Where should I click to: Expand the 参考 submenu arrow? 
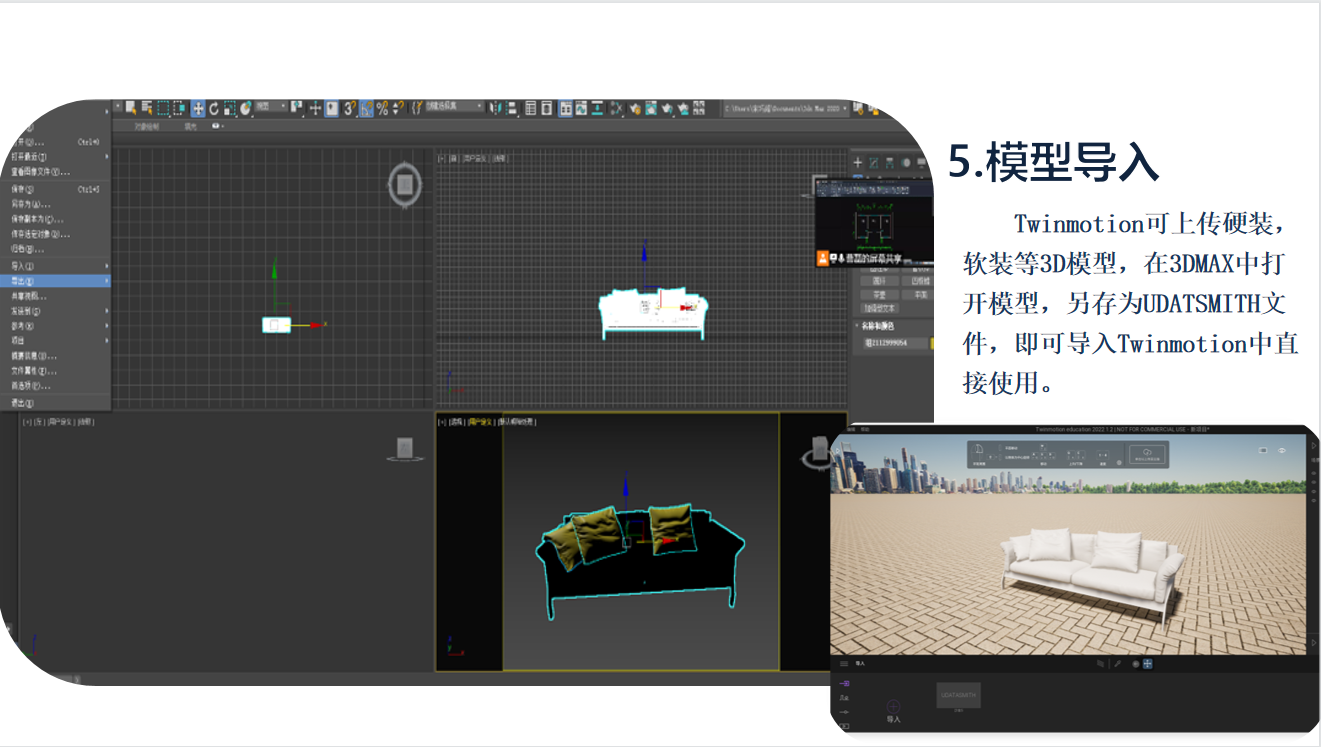[x=107, y=326]
